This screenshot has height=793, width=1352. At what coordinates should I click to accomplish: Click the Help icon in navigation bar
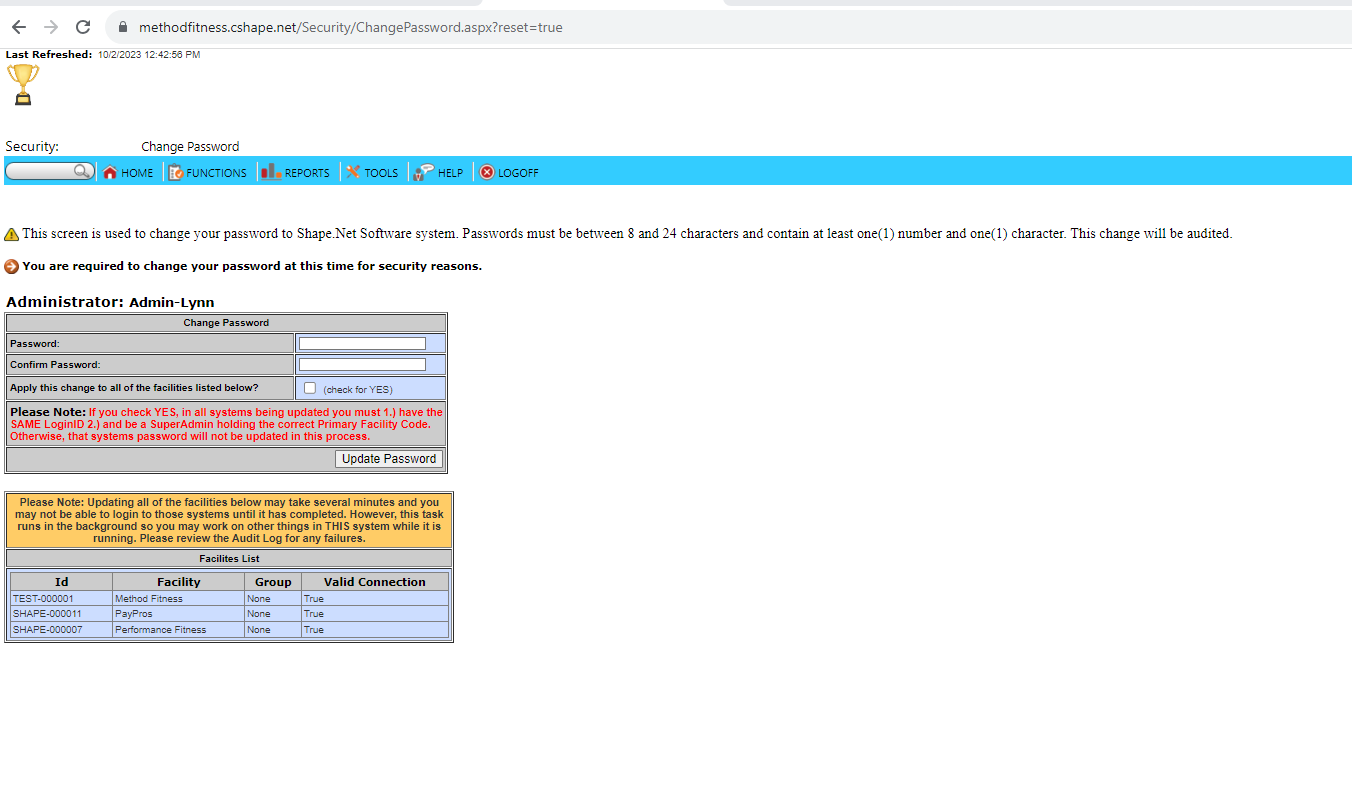click(x=424, y=172)
